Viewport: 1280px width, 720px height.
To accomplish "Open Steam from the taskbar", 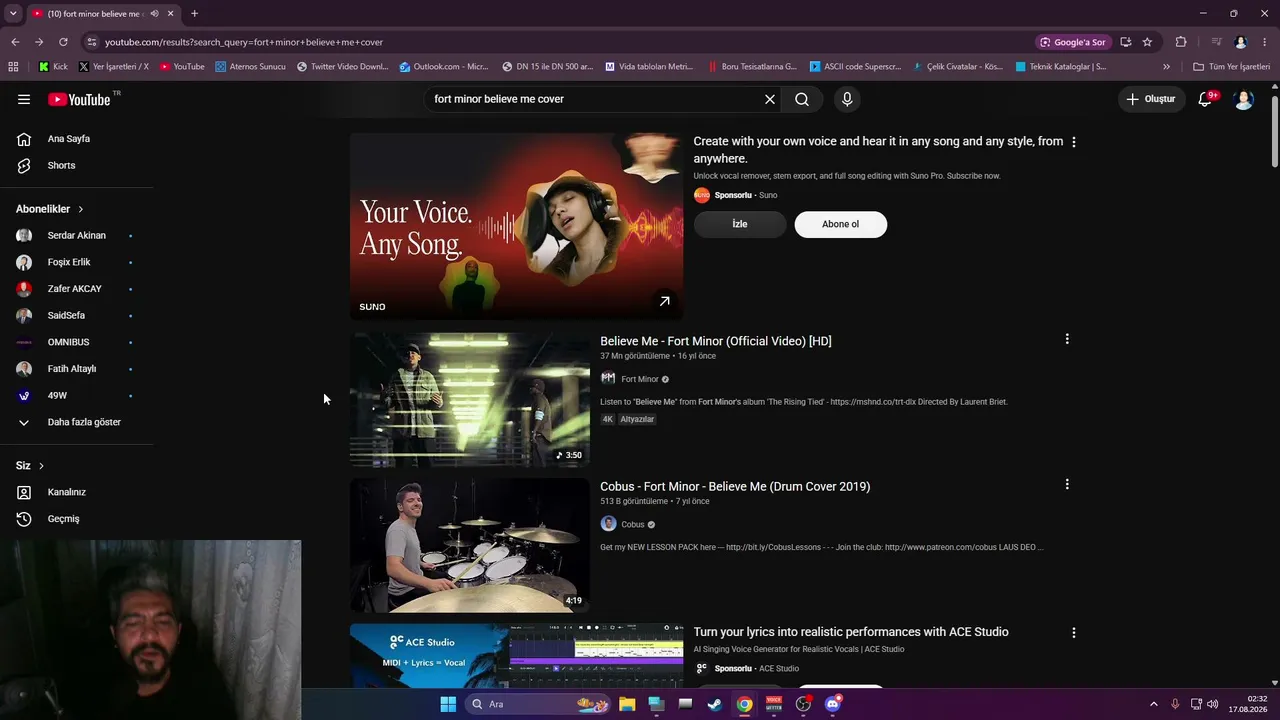I will (715, 704).
